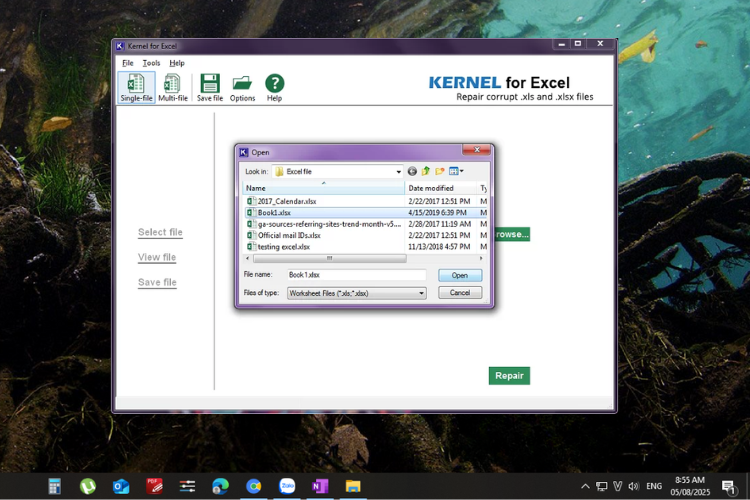This screenshot has height=500, width=750.
Task: Go up one folder level in Open dialog
Action: pos(426,171)
